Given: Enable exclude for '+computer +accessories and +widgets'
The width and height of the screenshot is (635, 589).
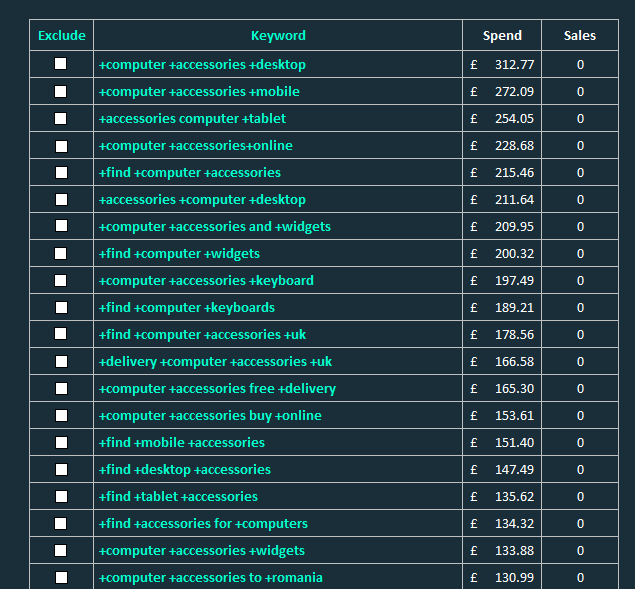Looking at the screenshot, I should 61,226.
